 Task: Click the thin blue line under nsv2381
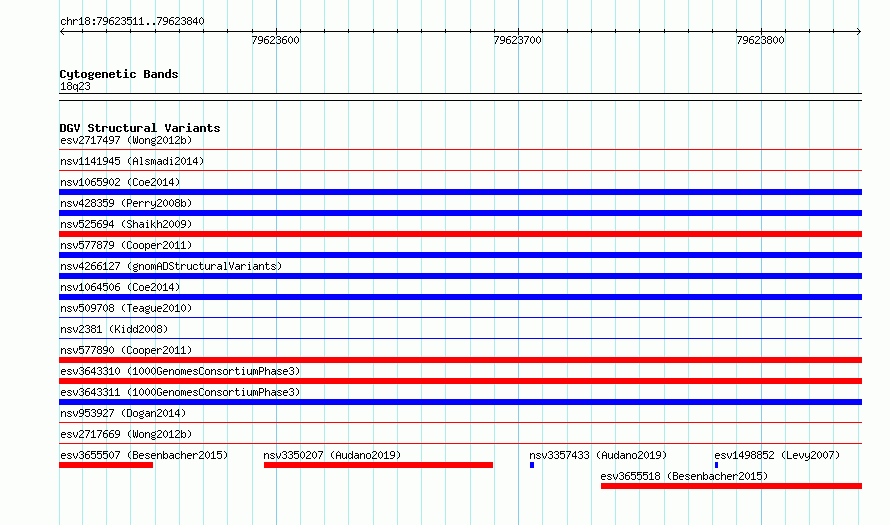(460, 339)
